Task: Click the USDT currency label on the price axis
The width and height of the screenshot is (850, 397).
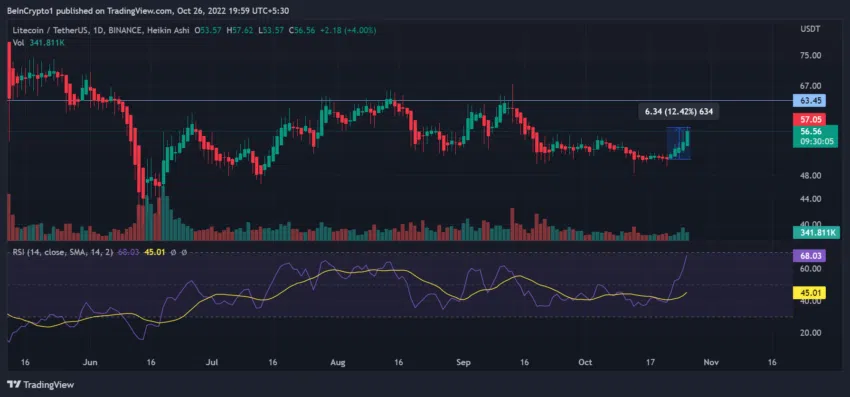Action: (x=810, y=28)
